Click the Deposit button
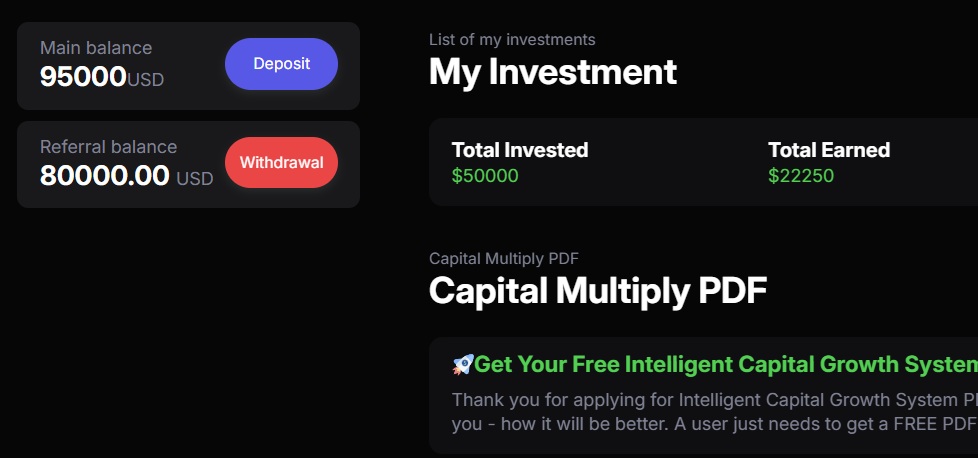The height and width of the screenshot is (458, 978). pos(281,64)
